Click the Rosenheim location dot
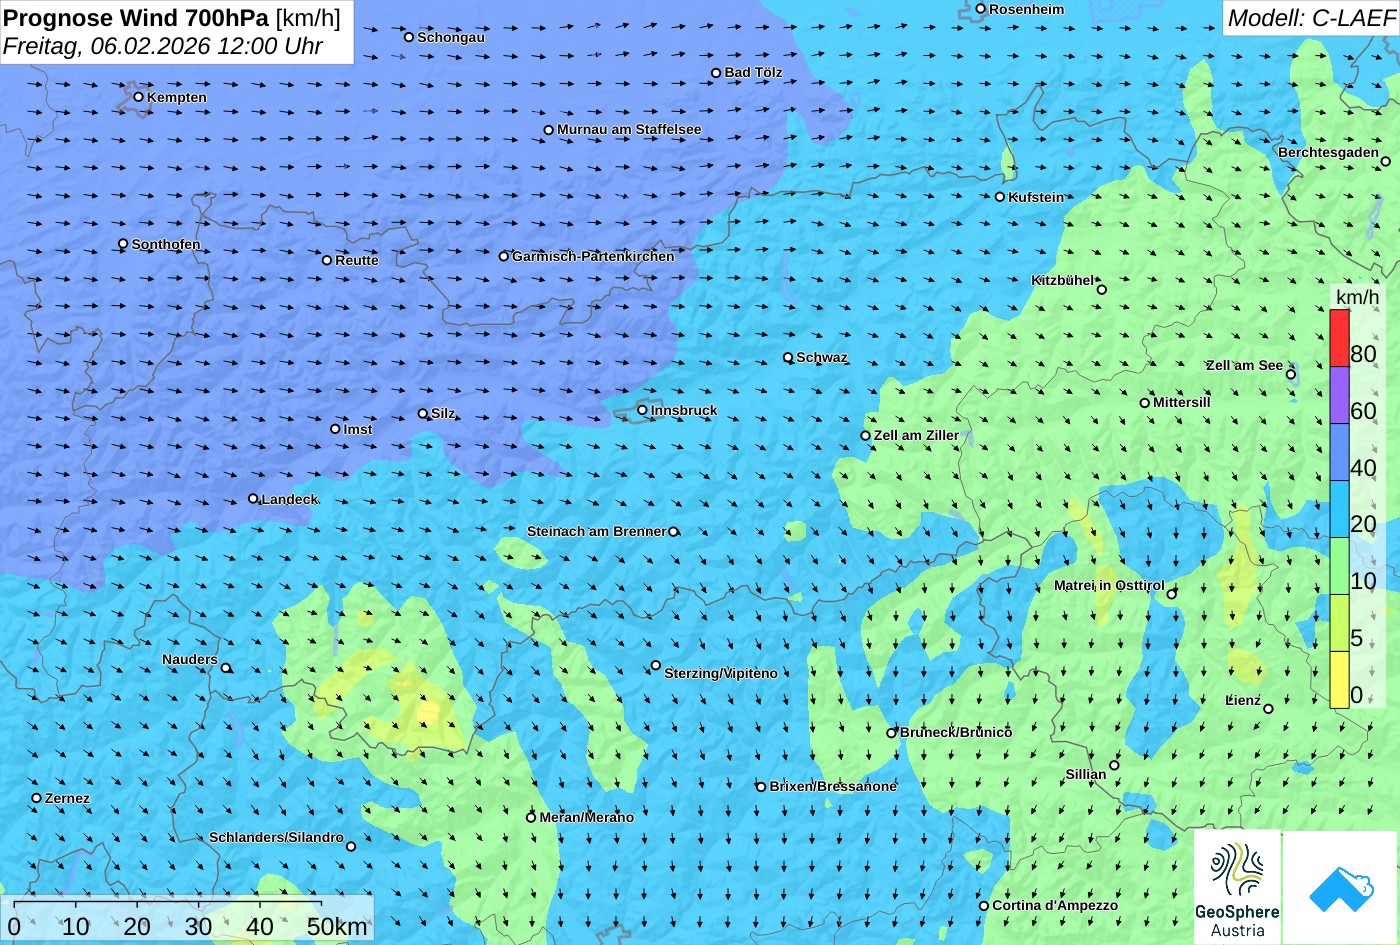 point(981,9)
